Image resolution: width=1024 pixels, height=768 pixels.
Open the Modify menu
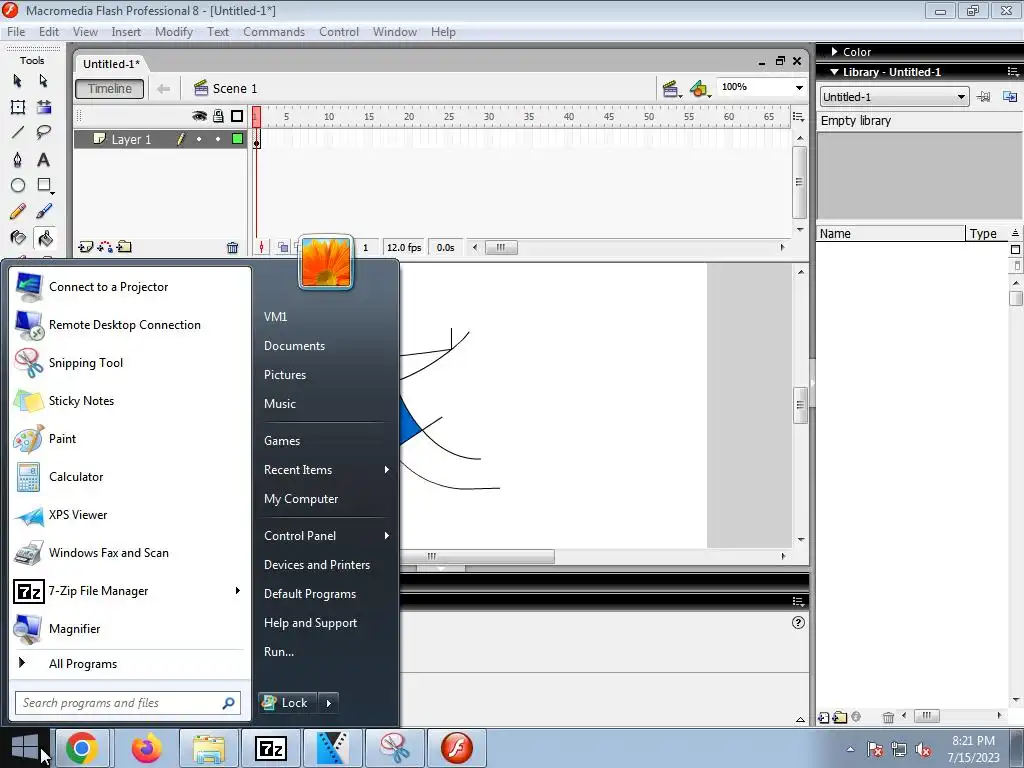[174, 32]
